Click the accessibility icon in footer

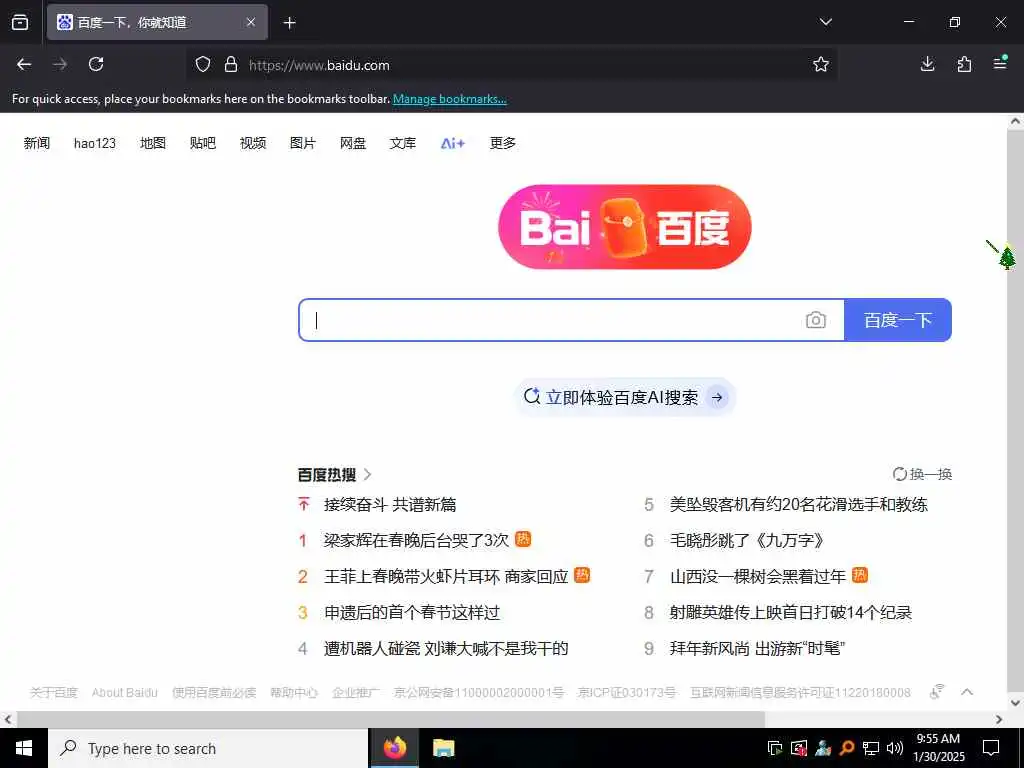point(937,692)
